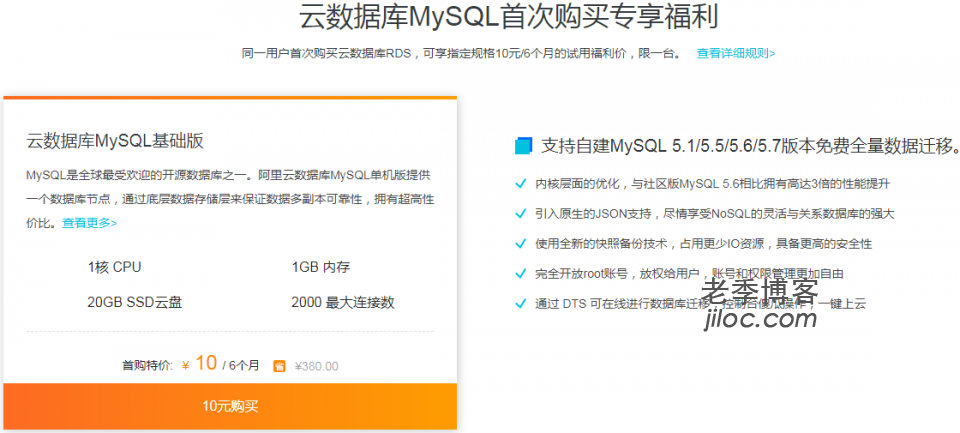Click the subtitle about 10元/6个月 trial

(x=461, y=53)
